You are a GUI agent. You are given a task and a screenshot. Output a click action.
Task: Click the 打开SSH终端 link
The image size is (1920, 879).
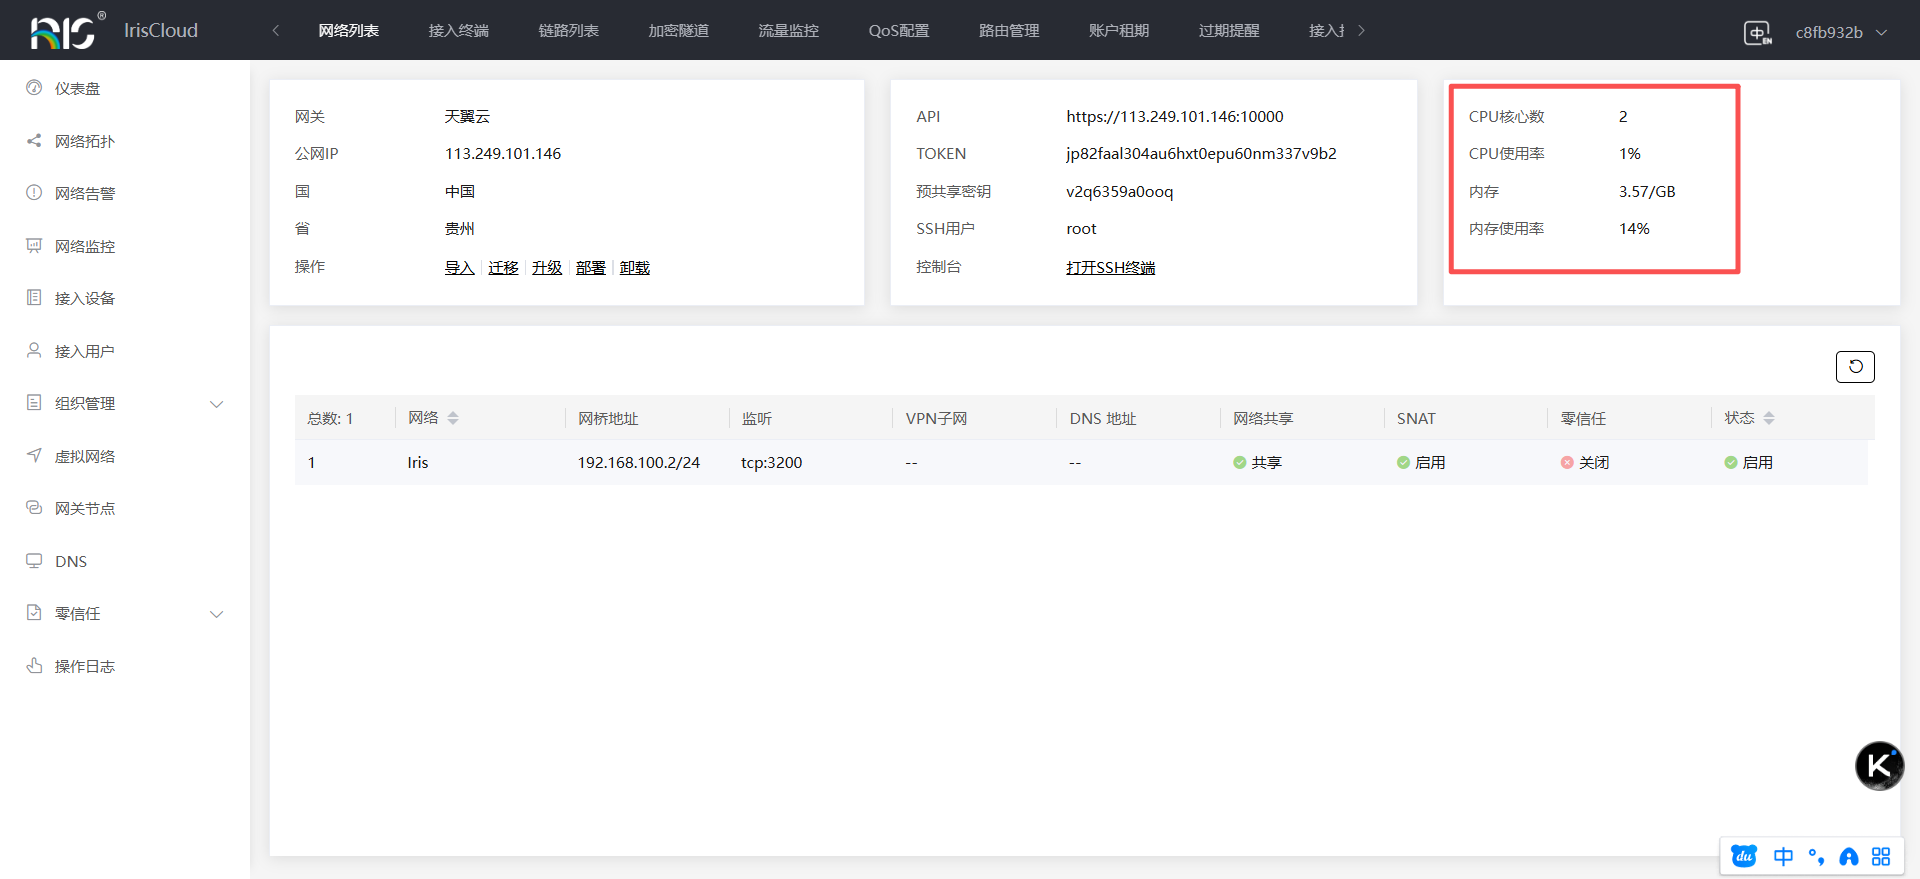tap(1110, 268)
